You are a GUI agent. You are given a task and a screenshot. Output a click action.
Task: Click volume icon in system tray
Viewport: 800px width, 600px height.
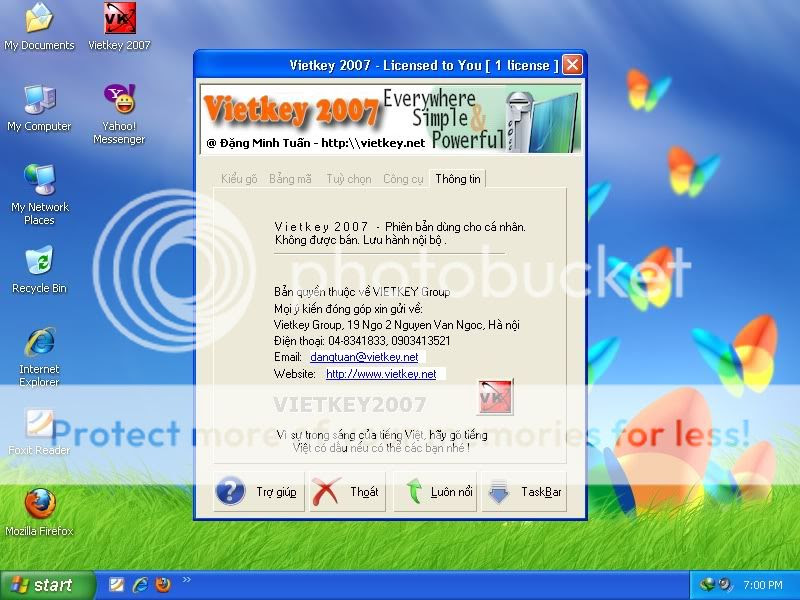click(724, 584)
